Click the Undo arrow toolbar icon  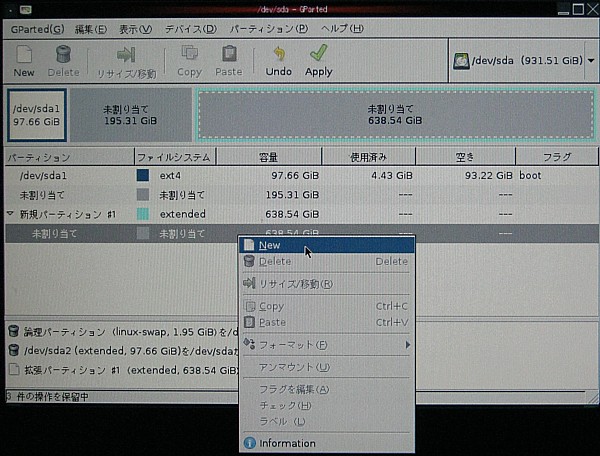coord(279,54)
